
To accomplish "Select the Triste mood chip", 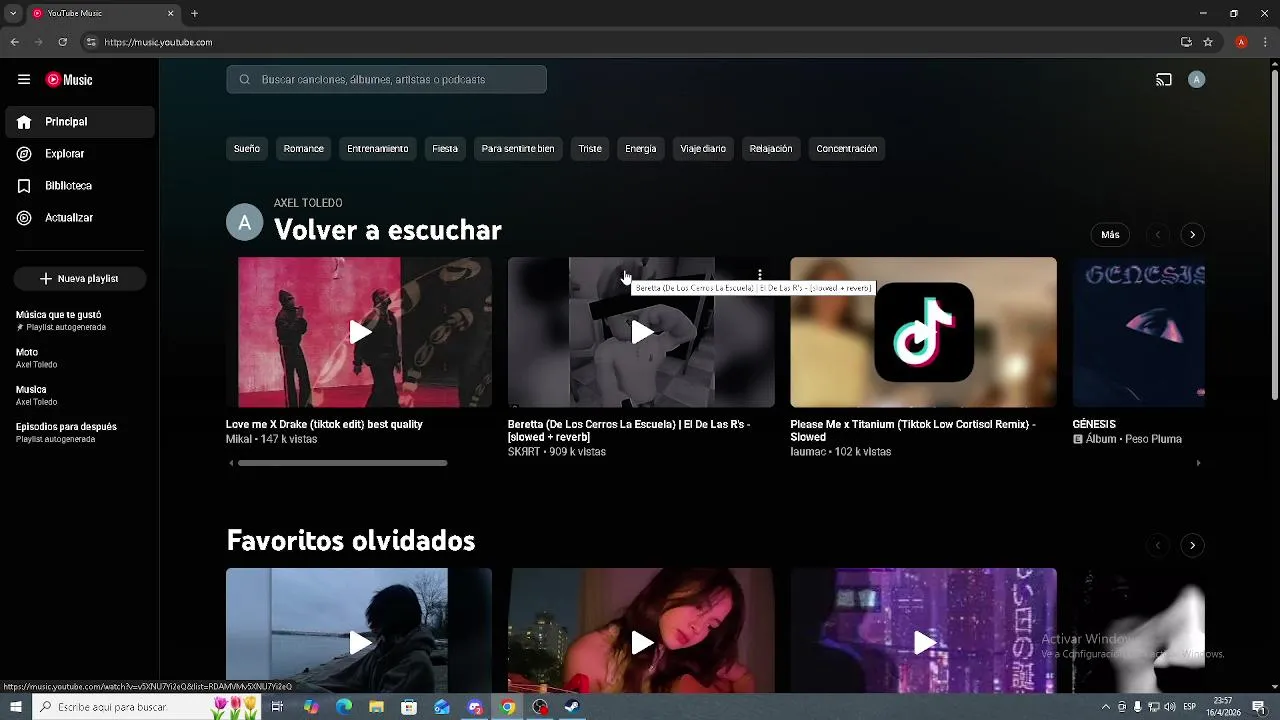I will tap(590, 149).
